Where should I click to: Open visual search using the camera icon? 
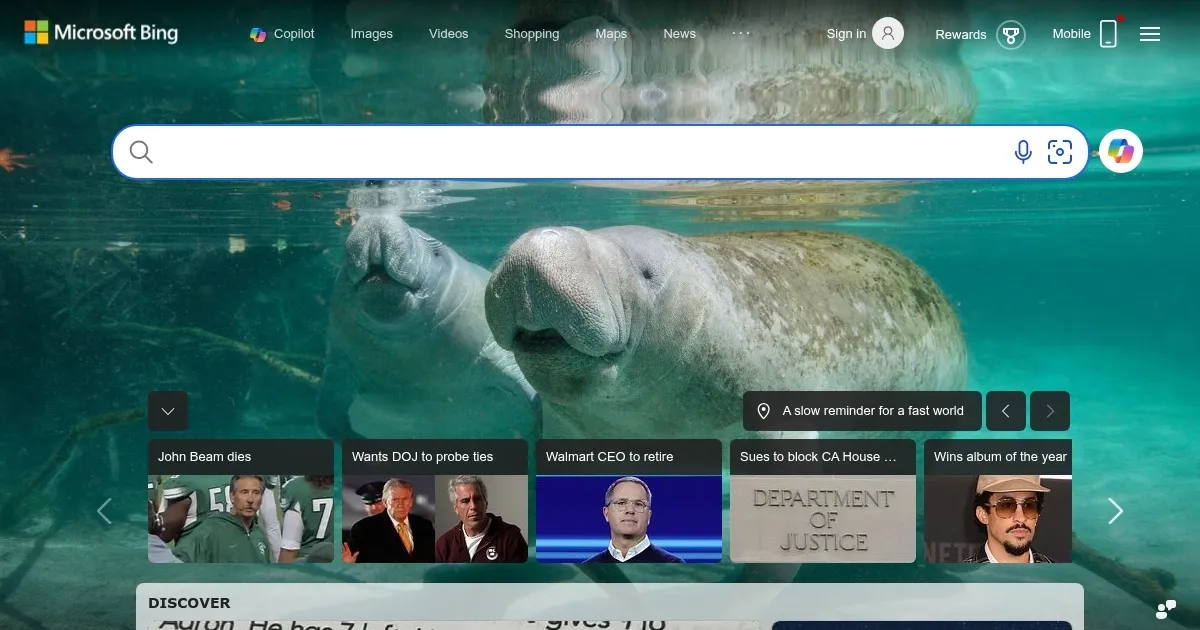(x=1060, y=151)
